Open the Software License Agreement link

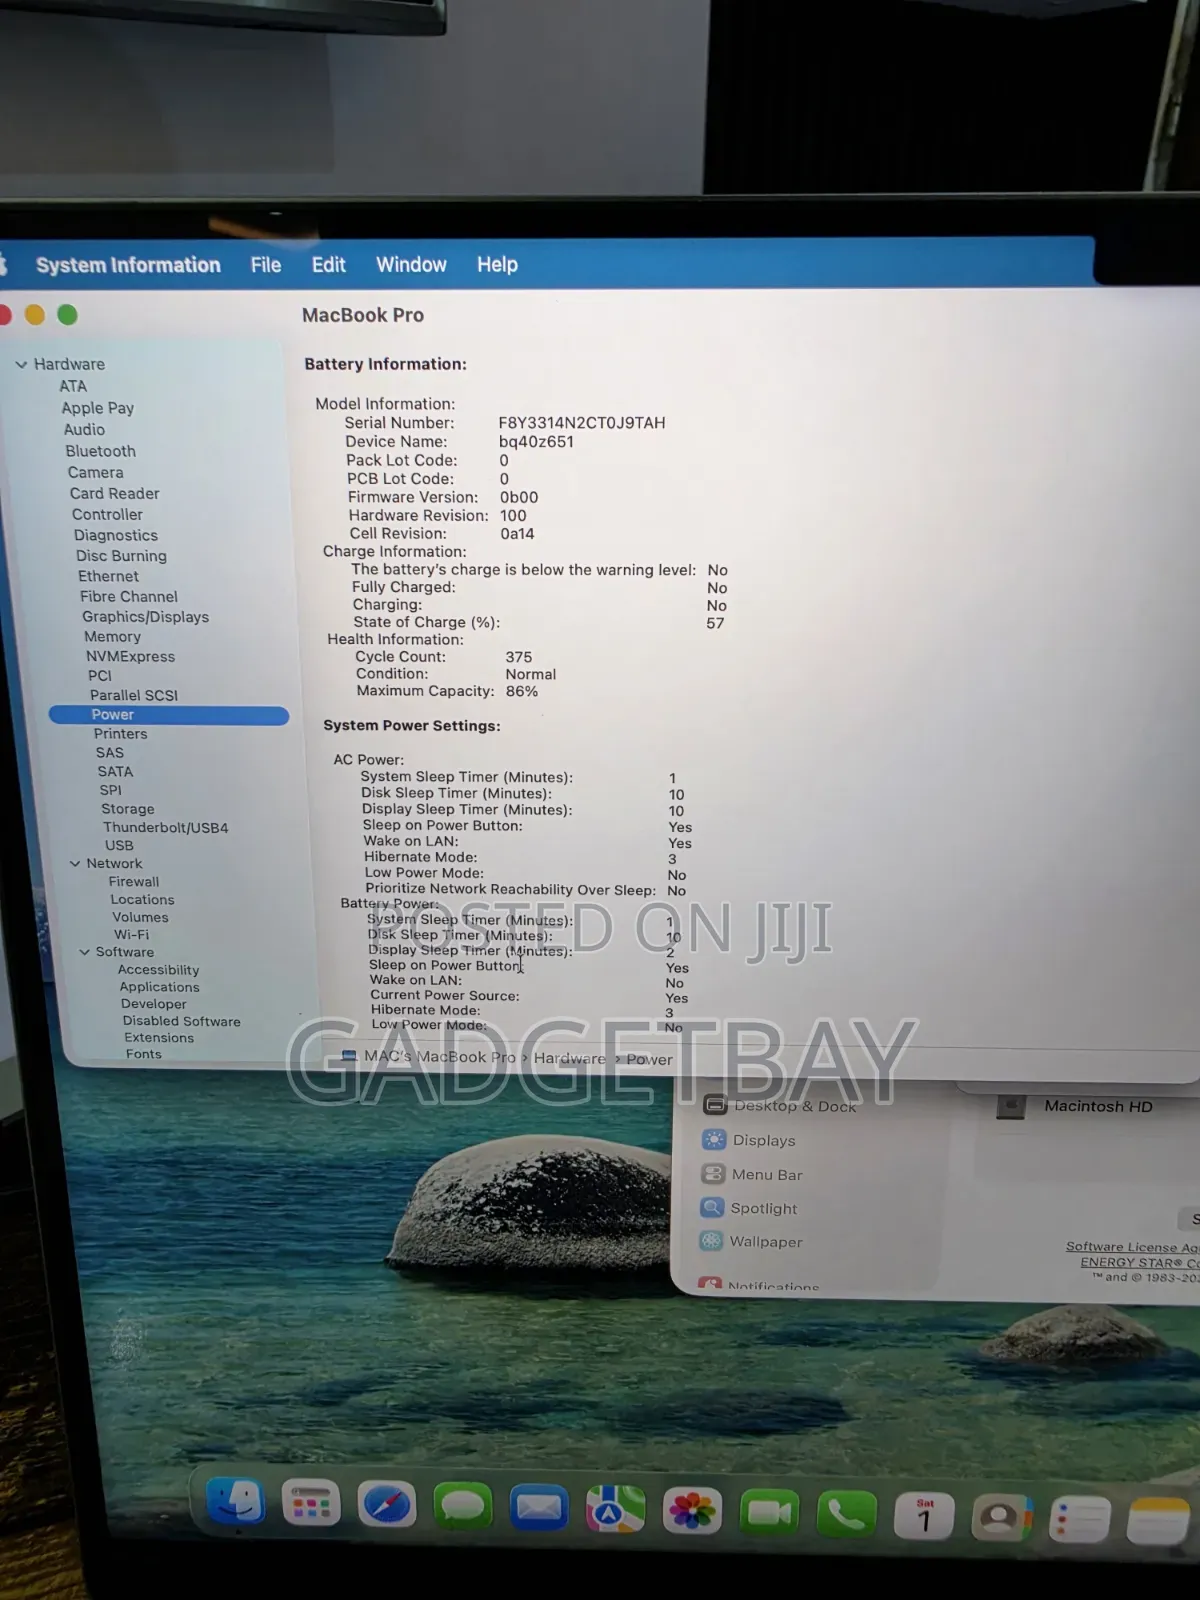tap(1132, 1247)
